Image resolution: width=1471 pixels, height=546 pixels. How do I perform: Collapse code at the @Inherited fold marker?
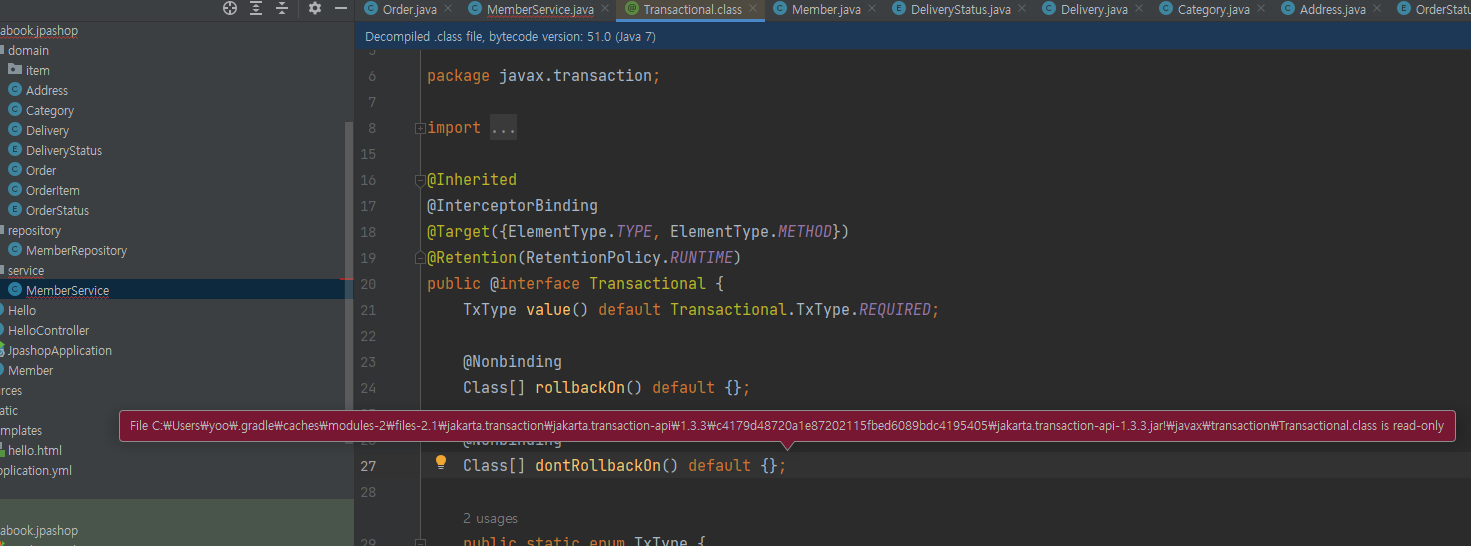420,180
